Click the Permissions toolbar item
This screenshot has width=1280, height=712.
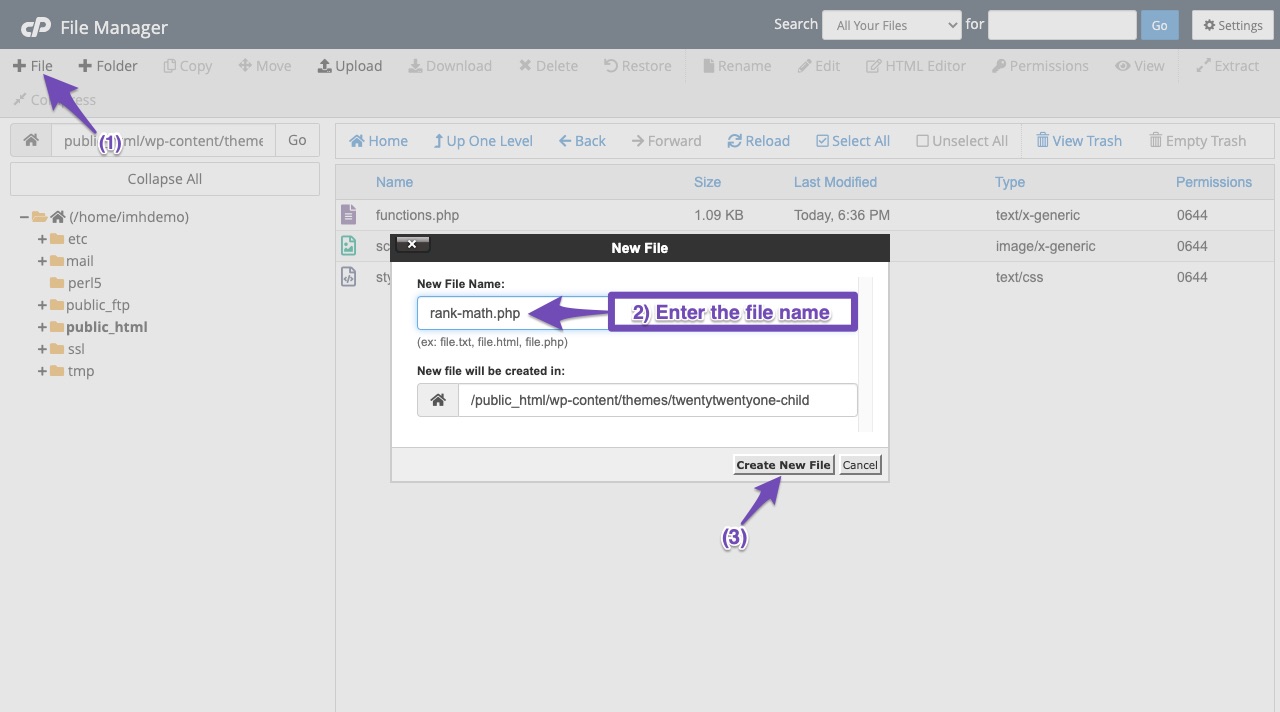pyautogui.click(x=1040, y=66)
